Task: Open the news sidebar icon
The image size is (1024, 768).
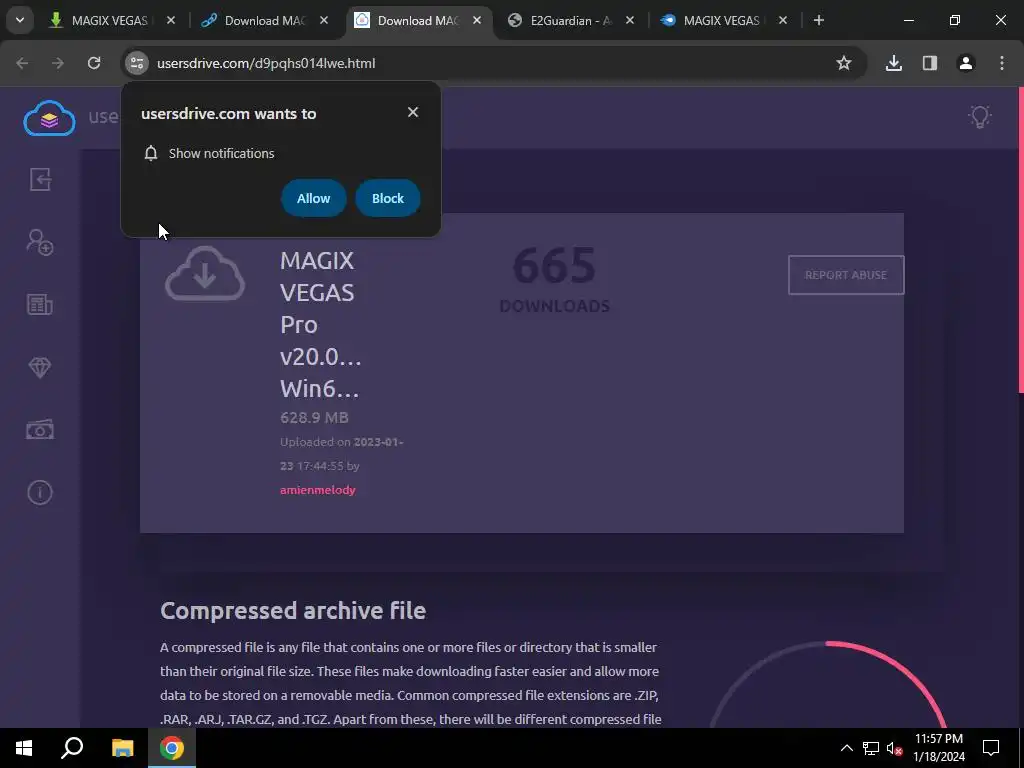Action: pyautogui.click(x=40, y=304)
